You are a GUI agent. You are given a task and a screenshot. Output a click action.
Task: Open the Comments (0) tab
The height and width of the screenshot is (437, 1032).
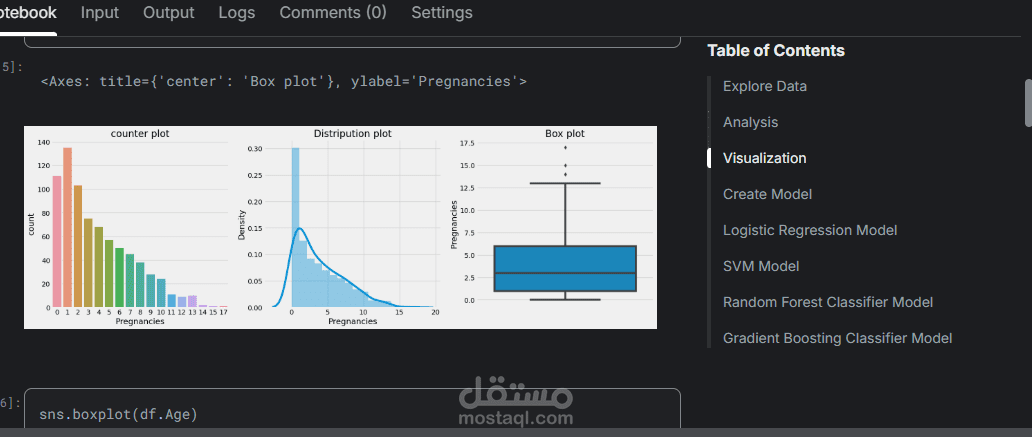(333, 13)
